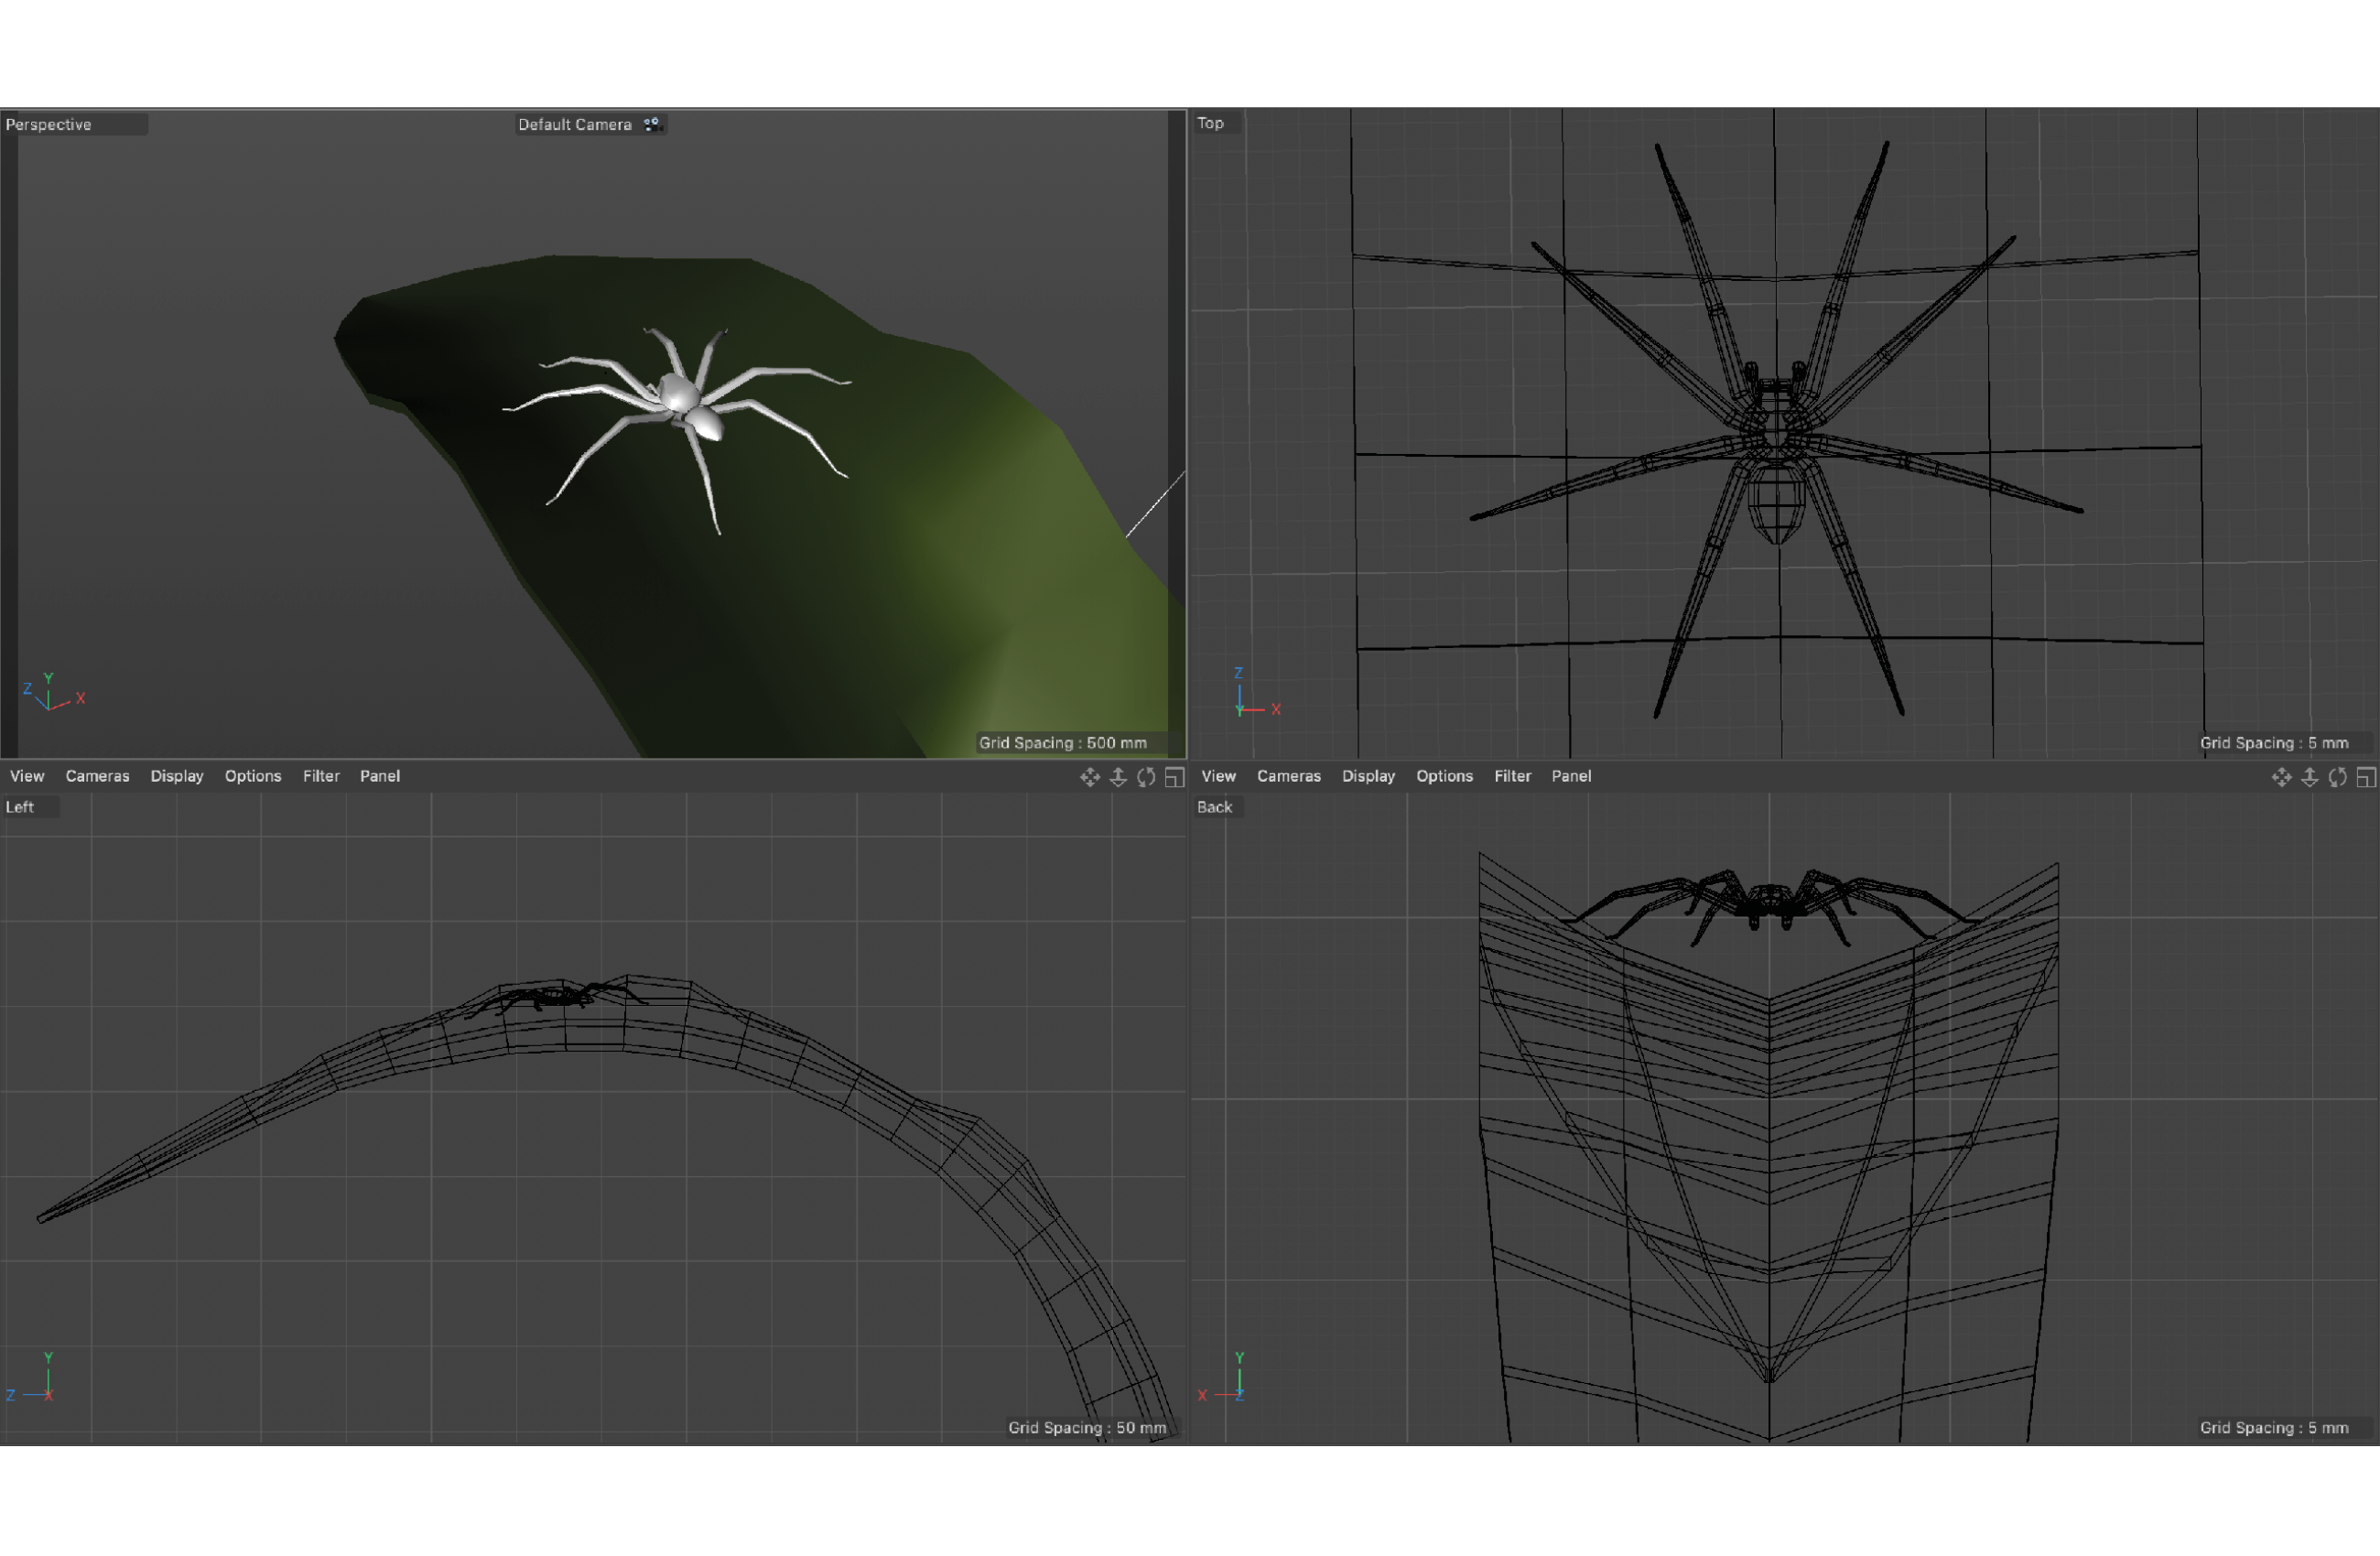
Task: Click the rotate icon in Back viewport
Action: tap(2337, 777)
